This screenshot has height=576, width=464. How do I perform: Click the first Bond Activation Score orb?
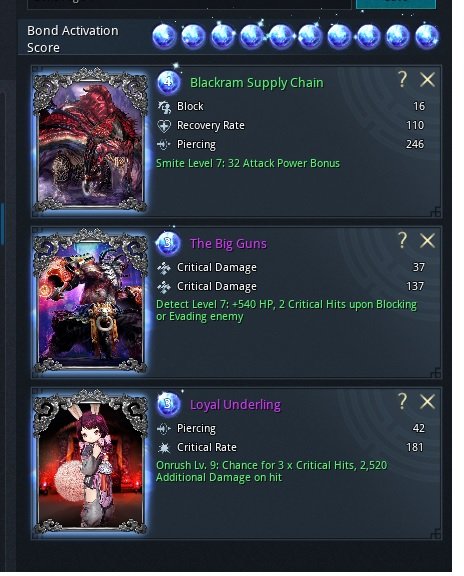[x=164, y=36]
